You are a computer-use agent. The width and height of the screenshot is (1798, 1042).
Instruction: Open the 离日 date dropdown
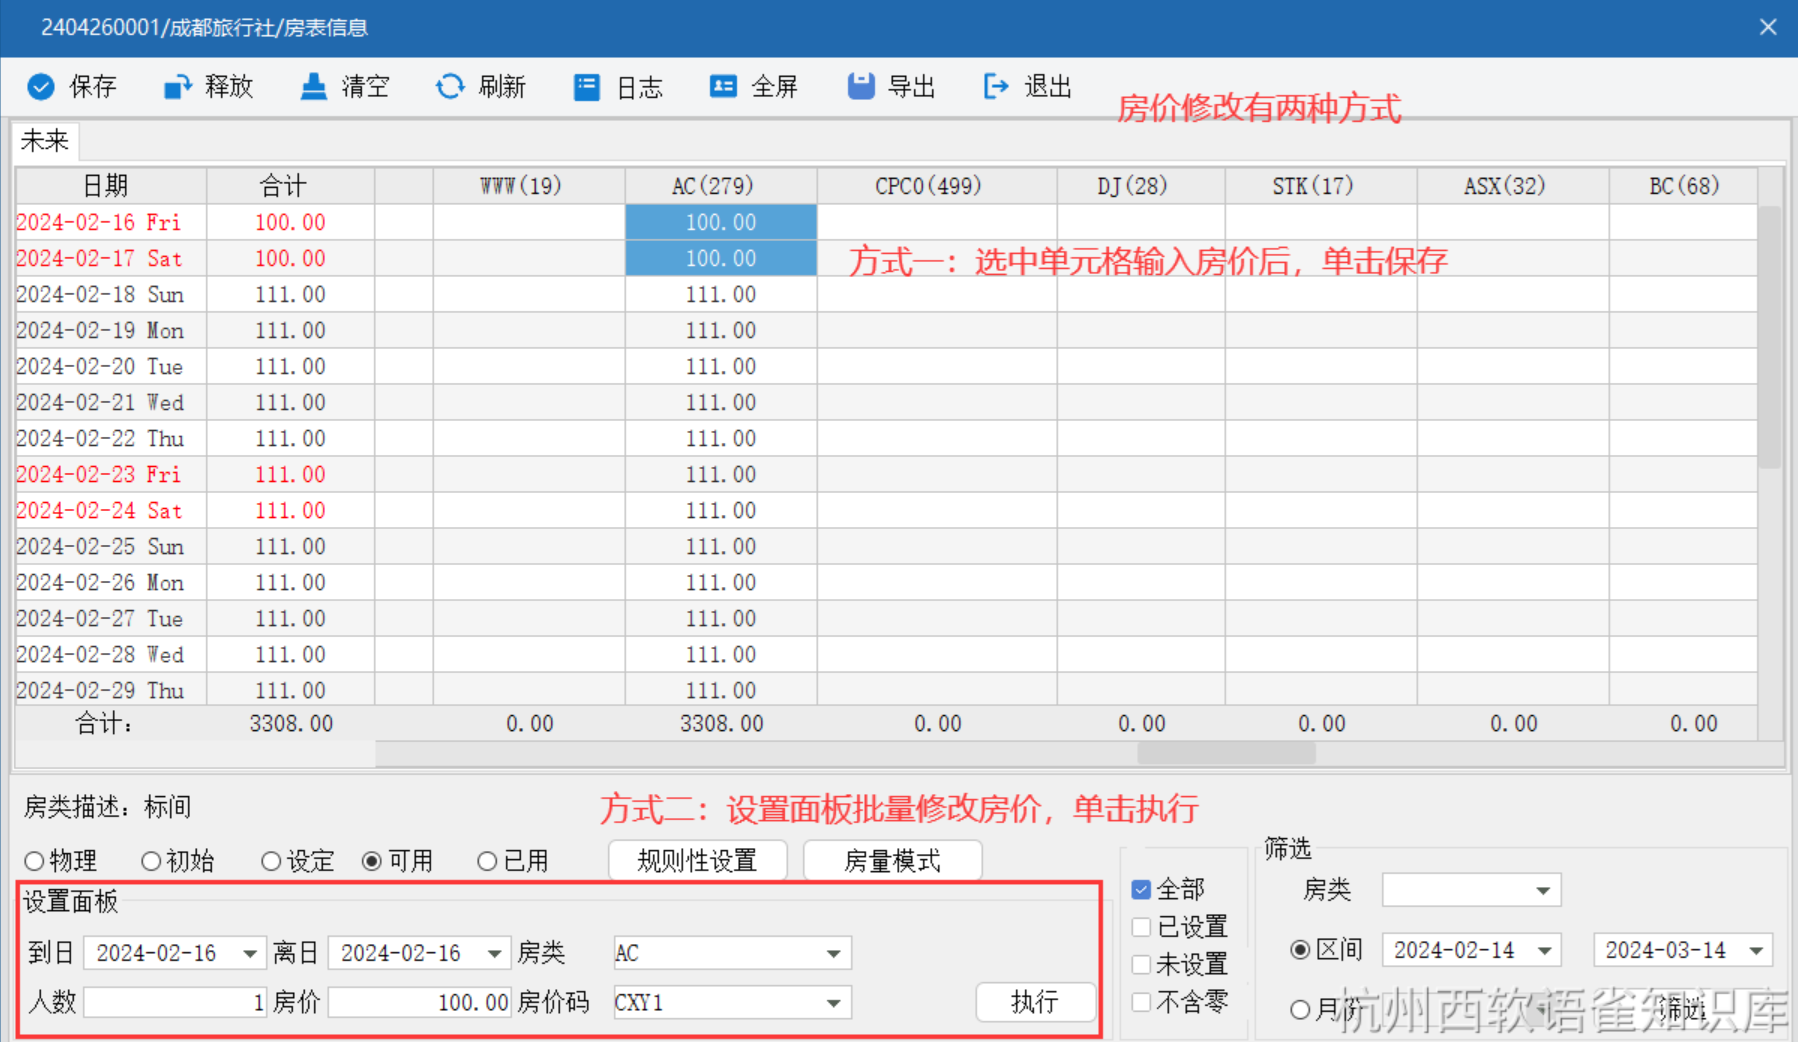[x=494, y=954]
